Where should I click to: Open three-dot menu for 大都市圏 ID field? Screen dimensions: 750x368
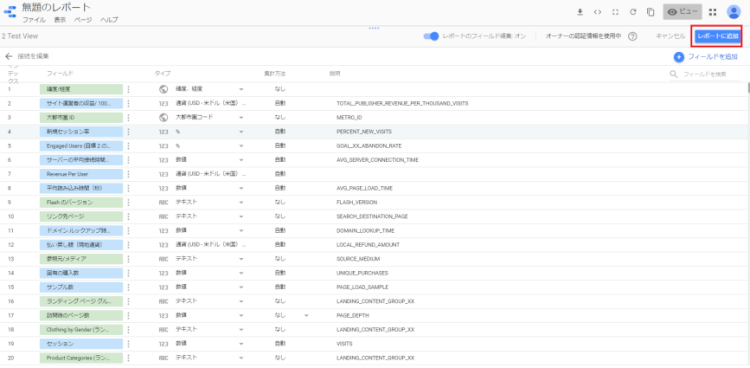128,117
